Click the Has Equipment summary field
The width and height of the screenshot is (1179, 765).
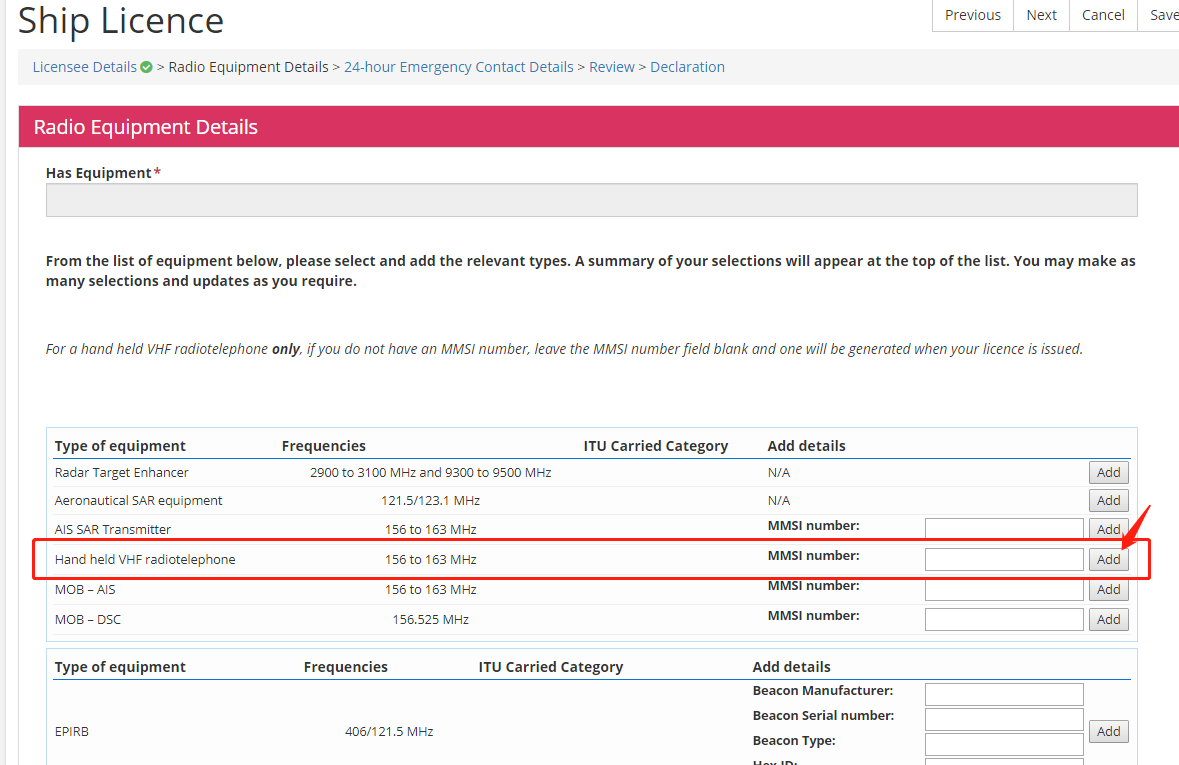tap(591, 200)
